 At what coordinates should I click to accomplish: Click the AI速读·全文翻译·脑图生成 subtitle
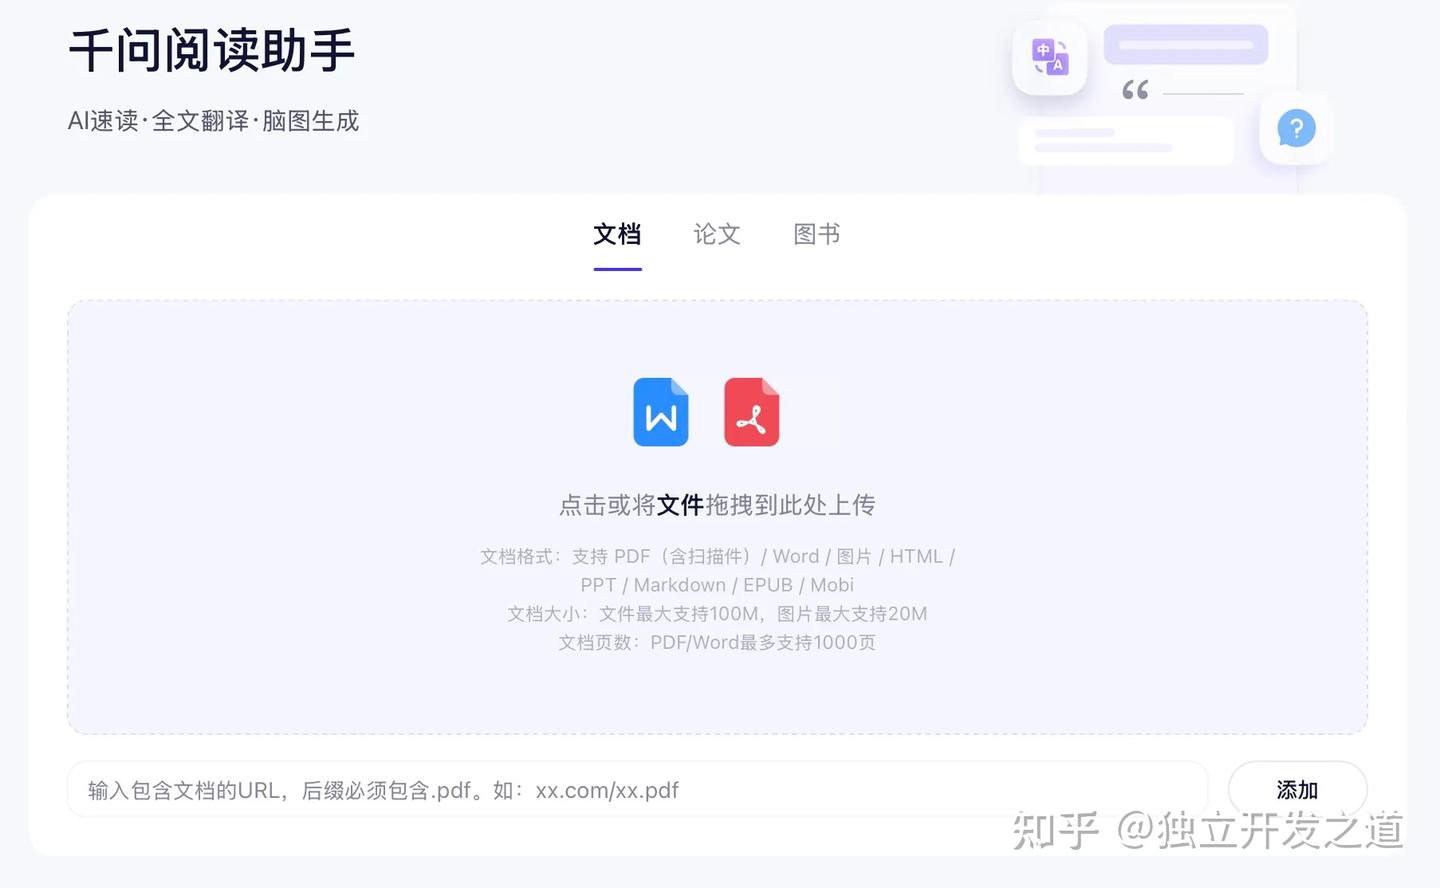click(x=213, y=121)
